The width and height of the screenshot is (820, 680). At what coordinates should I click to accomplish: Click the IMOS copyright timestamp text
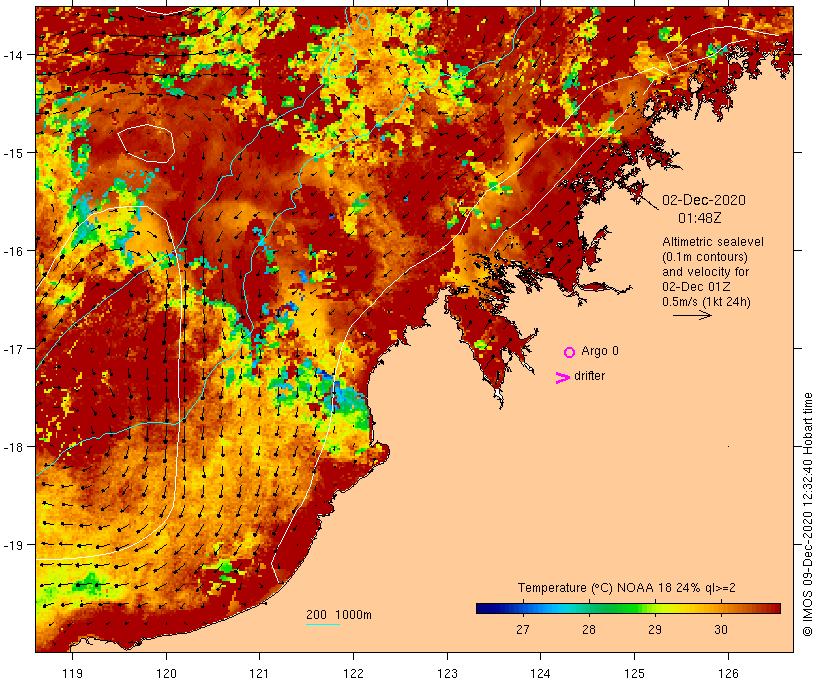(x=807, y=514)
